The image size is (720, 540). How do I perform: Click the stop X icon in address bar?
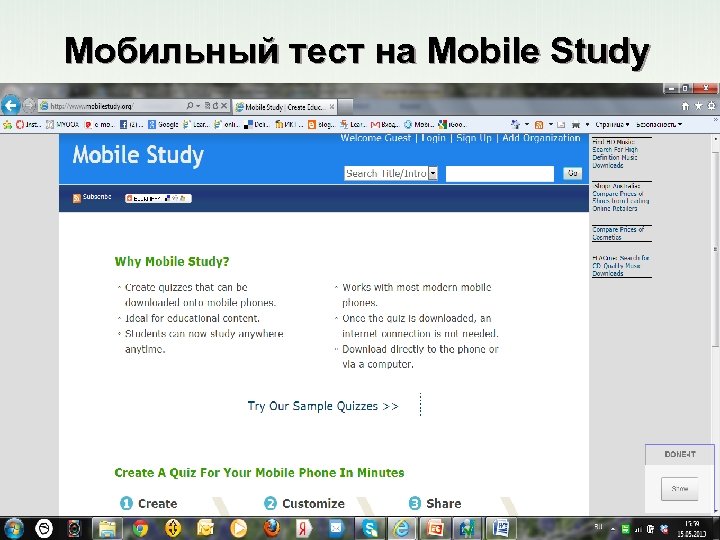pyautogui.click(x=224, y=106)
